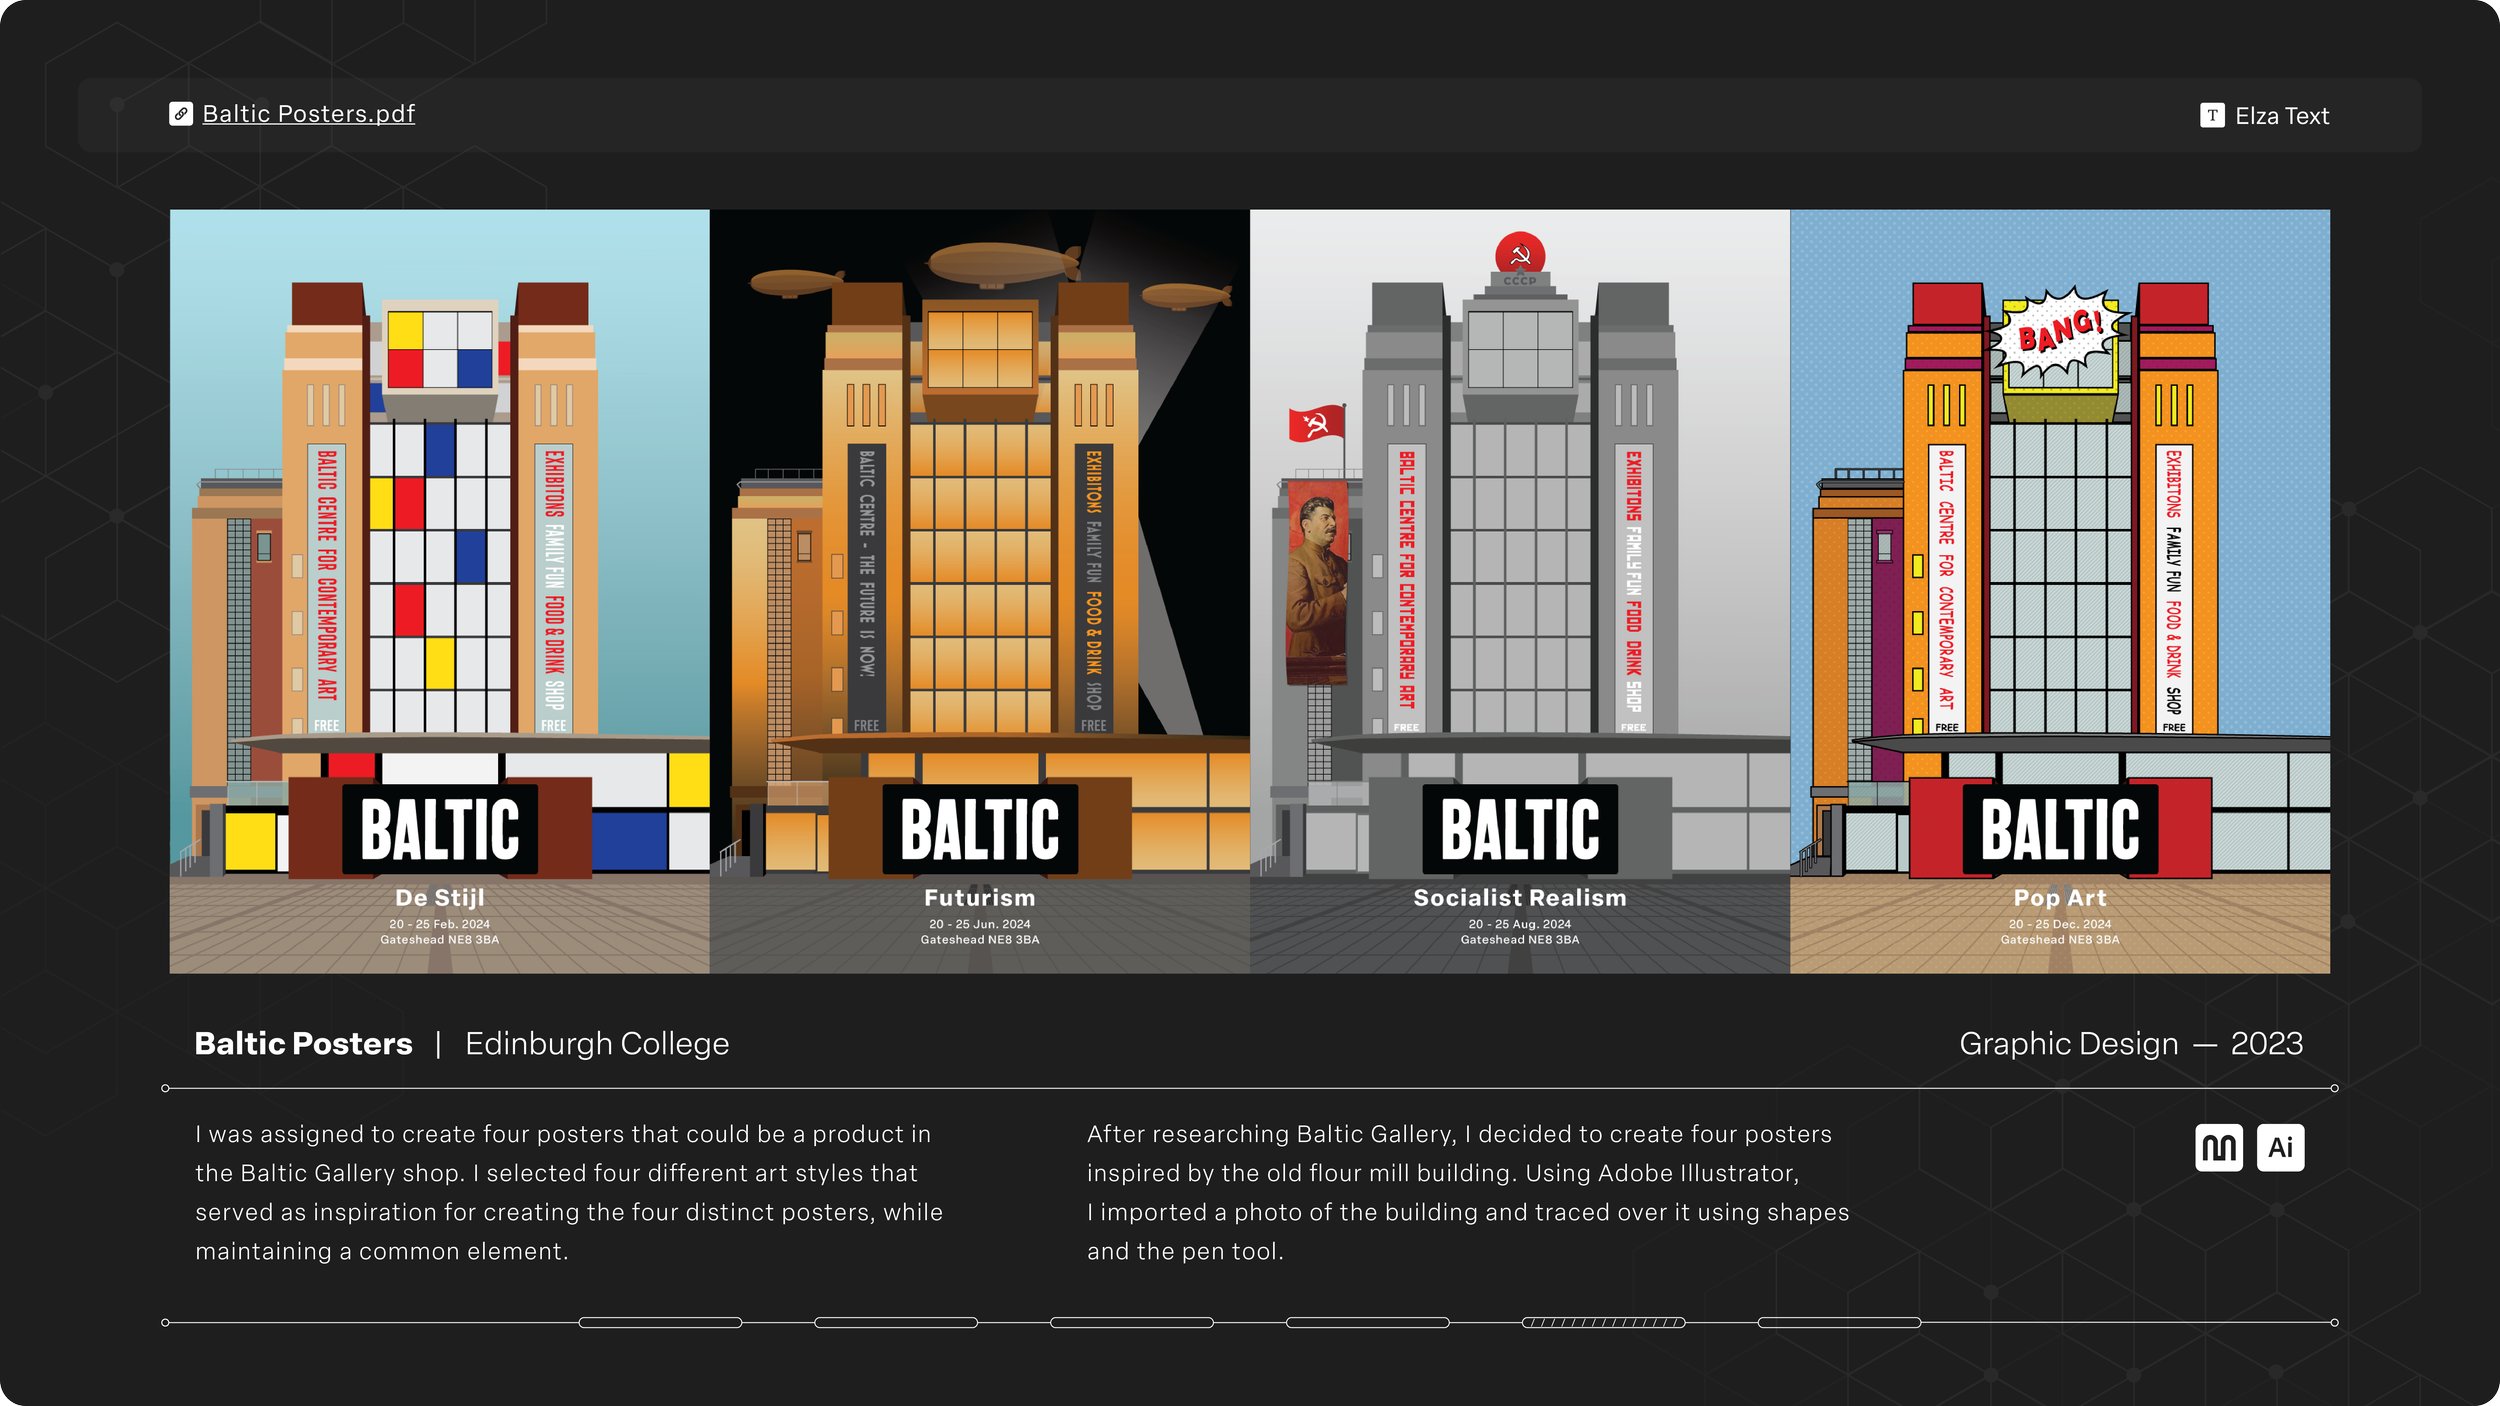The height and width of the screenshot is (1406, 2500).
Task: Click the Elza Text font label
Action: [x=2282, y=116]
